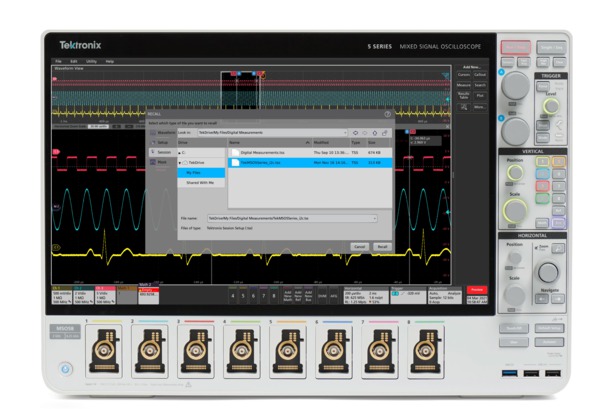600x409 pixels.
Task: Add a Plot view
Action: coord(481,97)
